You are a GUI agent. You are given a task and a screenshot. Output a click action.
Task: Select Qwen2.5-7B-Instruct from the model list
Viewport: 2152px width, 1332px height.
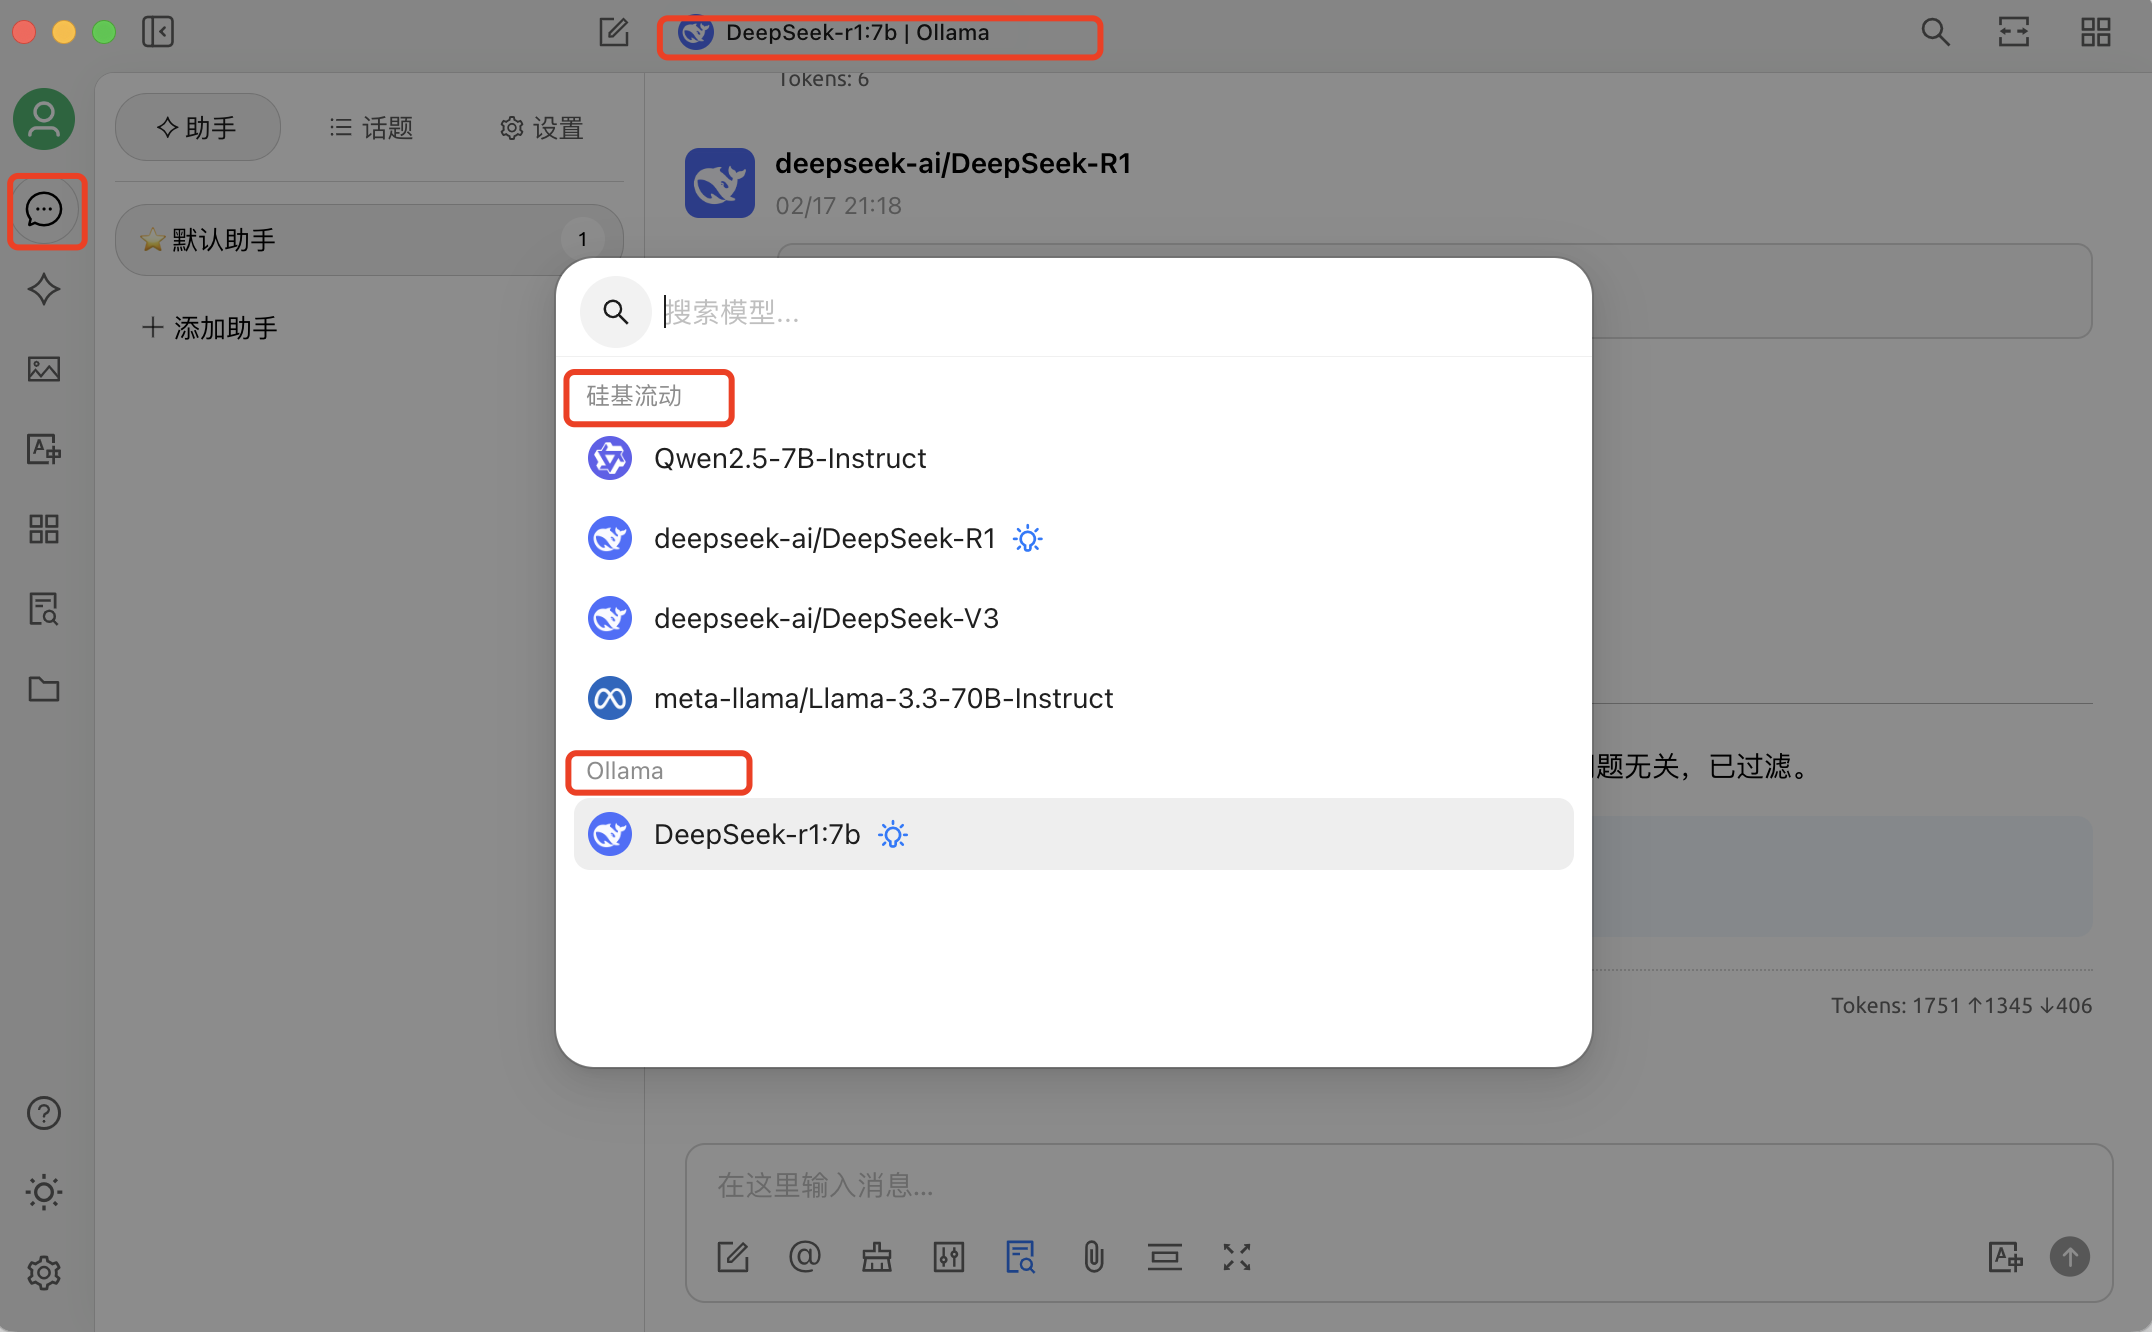(790, 459)
